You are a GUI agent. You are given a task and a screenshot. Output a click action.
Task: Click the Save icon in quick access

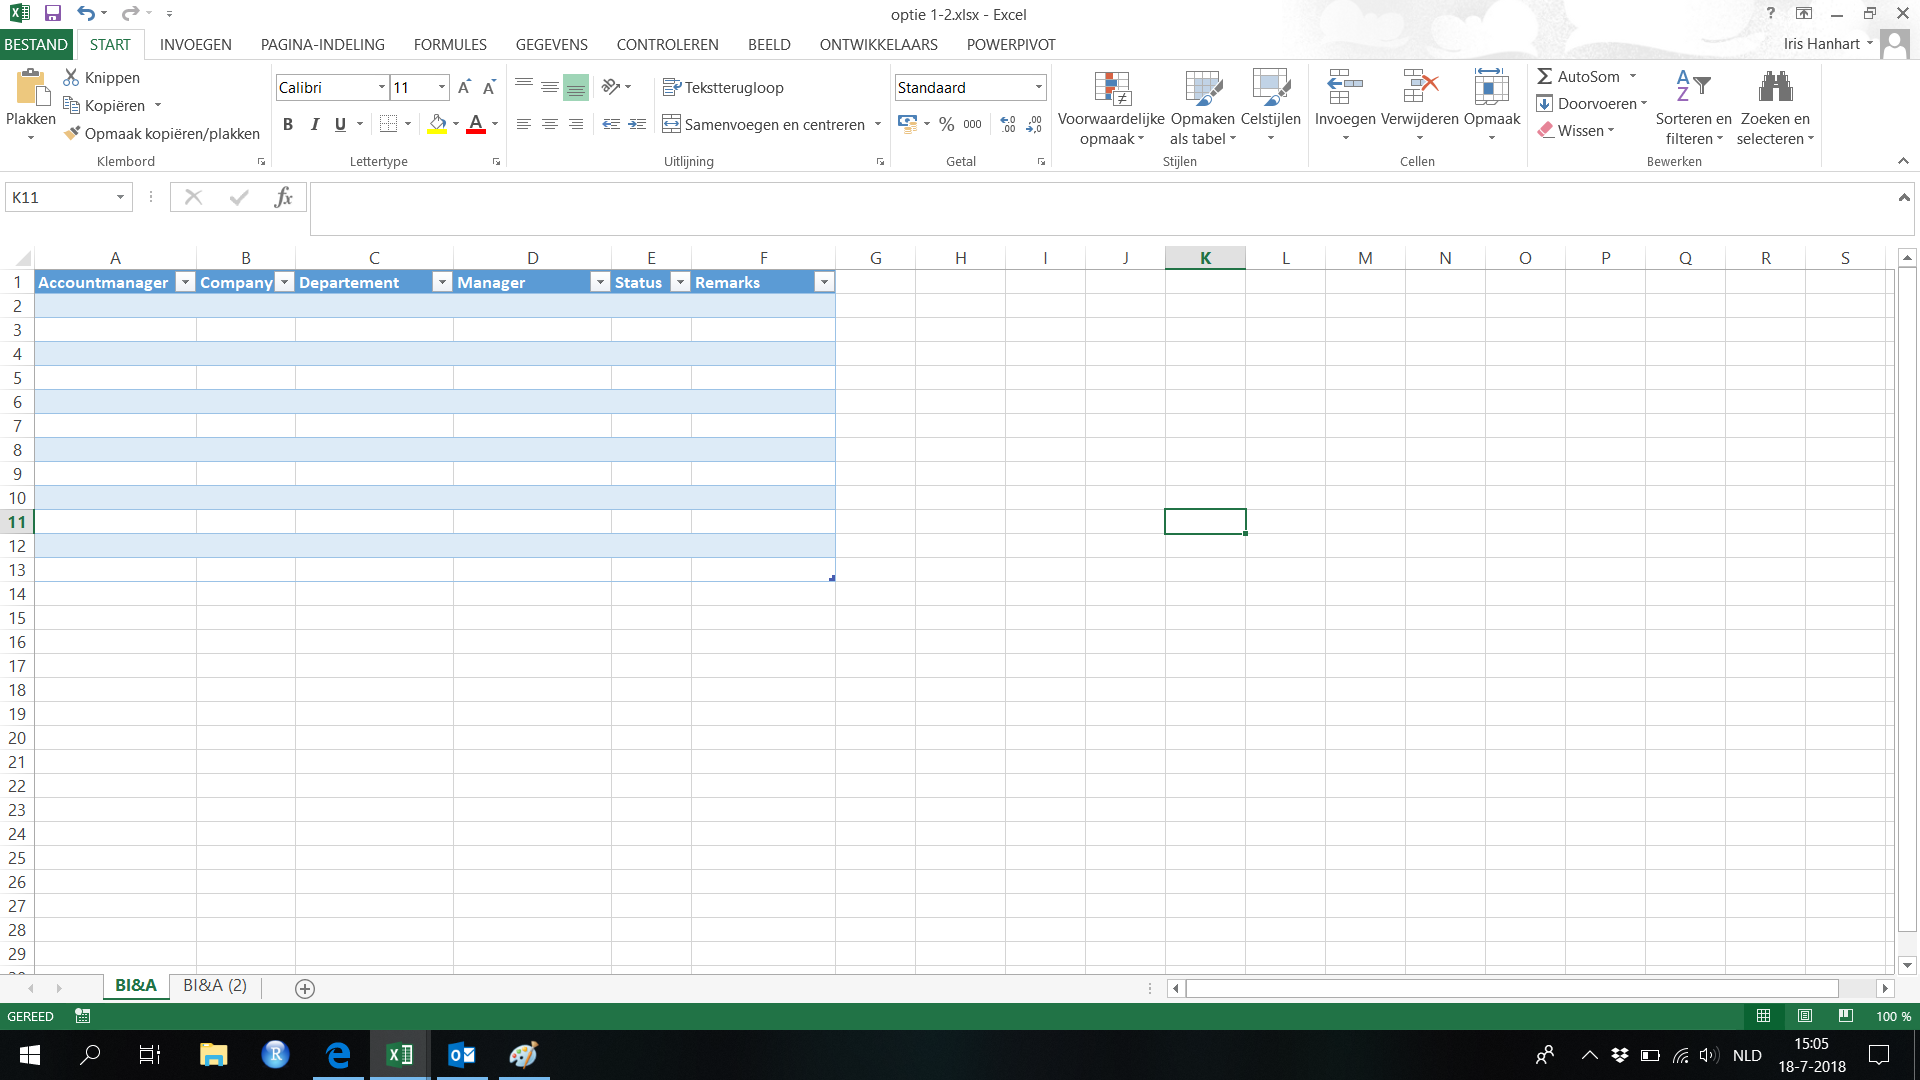coord(53,14)
